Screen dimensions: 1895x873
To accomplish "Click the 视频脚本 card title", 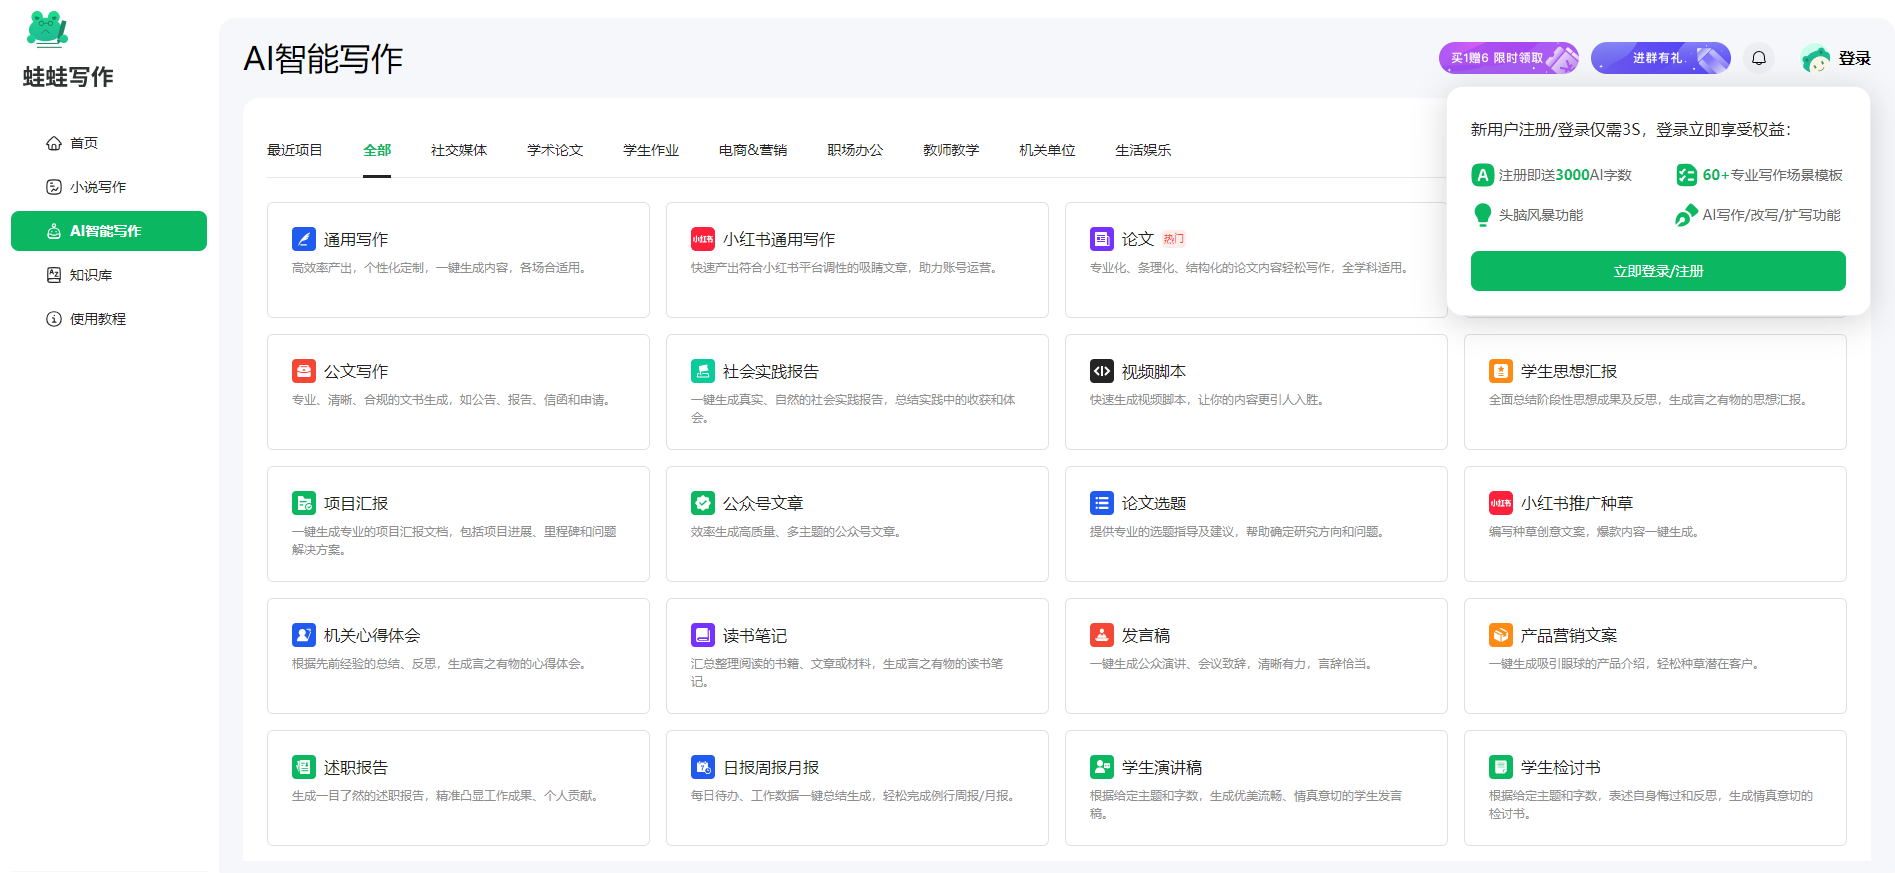I will tap(1154, 372).
